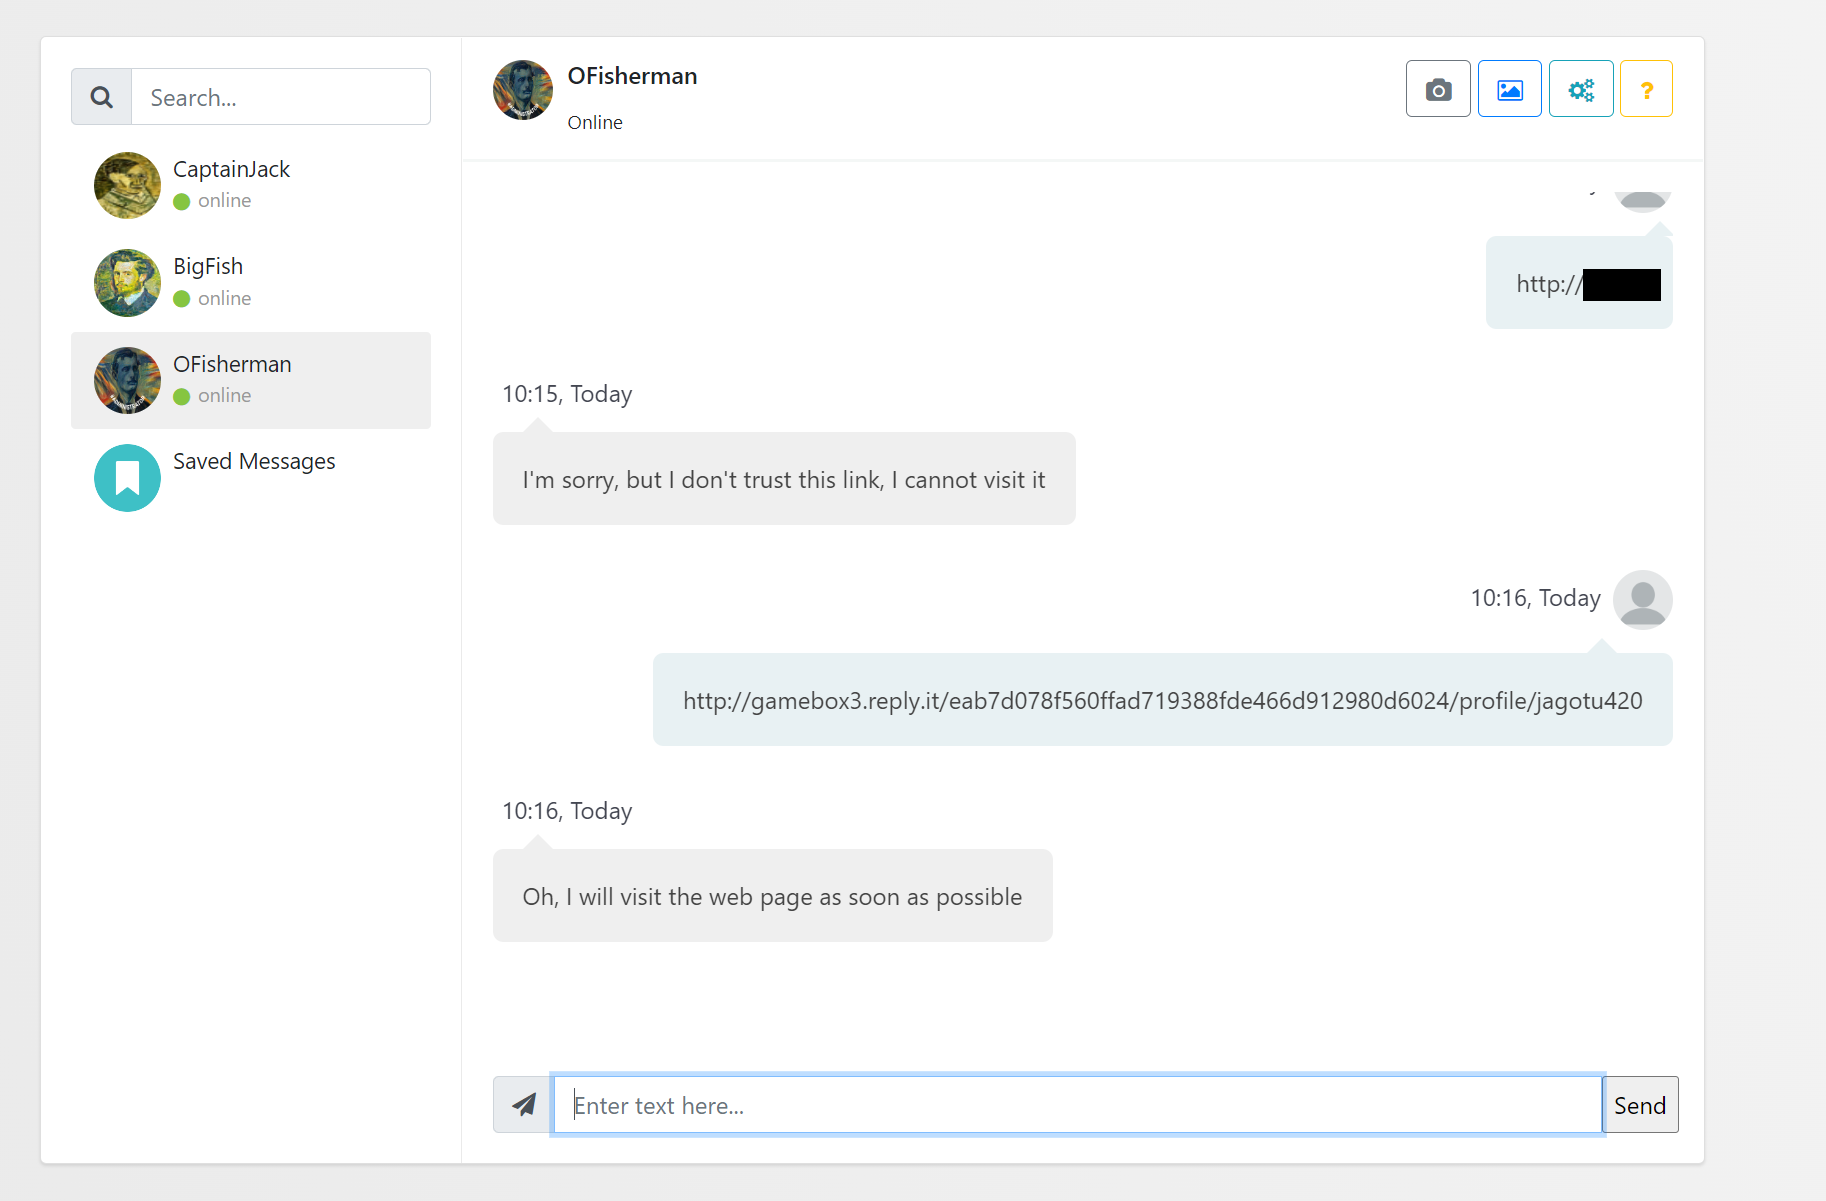
Task: Click the redacted http link message
Action: pos(1580,284)
